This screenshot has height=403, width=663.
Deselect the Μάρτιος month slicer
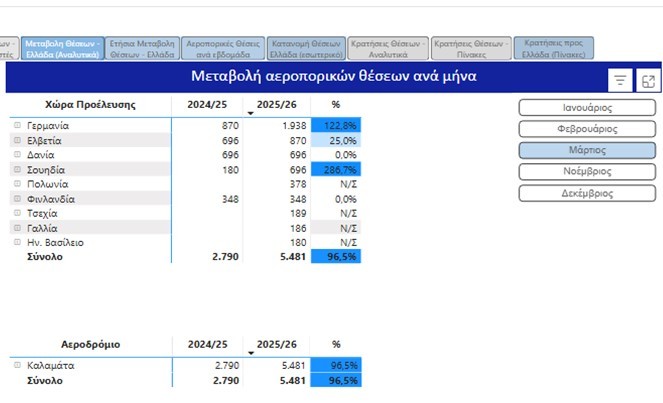(586, 150)
